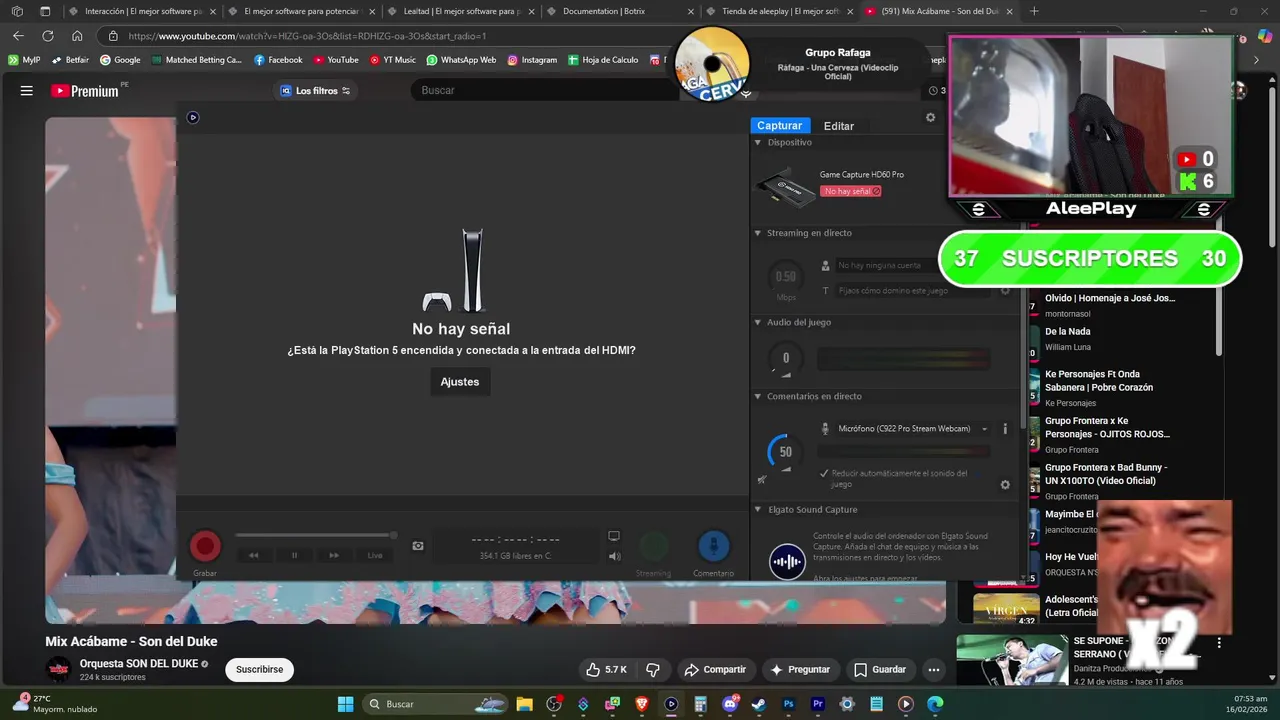Click the Elgato Sound Capture waveform icon
Image resolution: width=1280 pixels, height=720 pixels.
pos(787,561)
